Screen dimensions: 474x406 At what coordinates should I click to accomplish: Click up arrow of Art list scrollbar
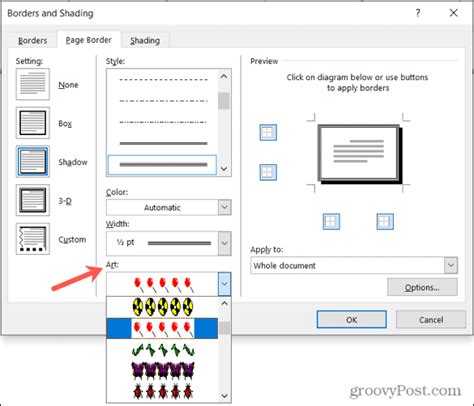224,304
